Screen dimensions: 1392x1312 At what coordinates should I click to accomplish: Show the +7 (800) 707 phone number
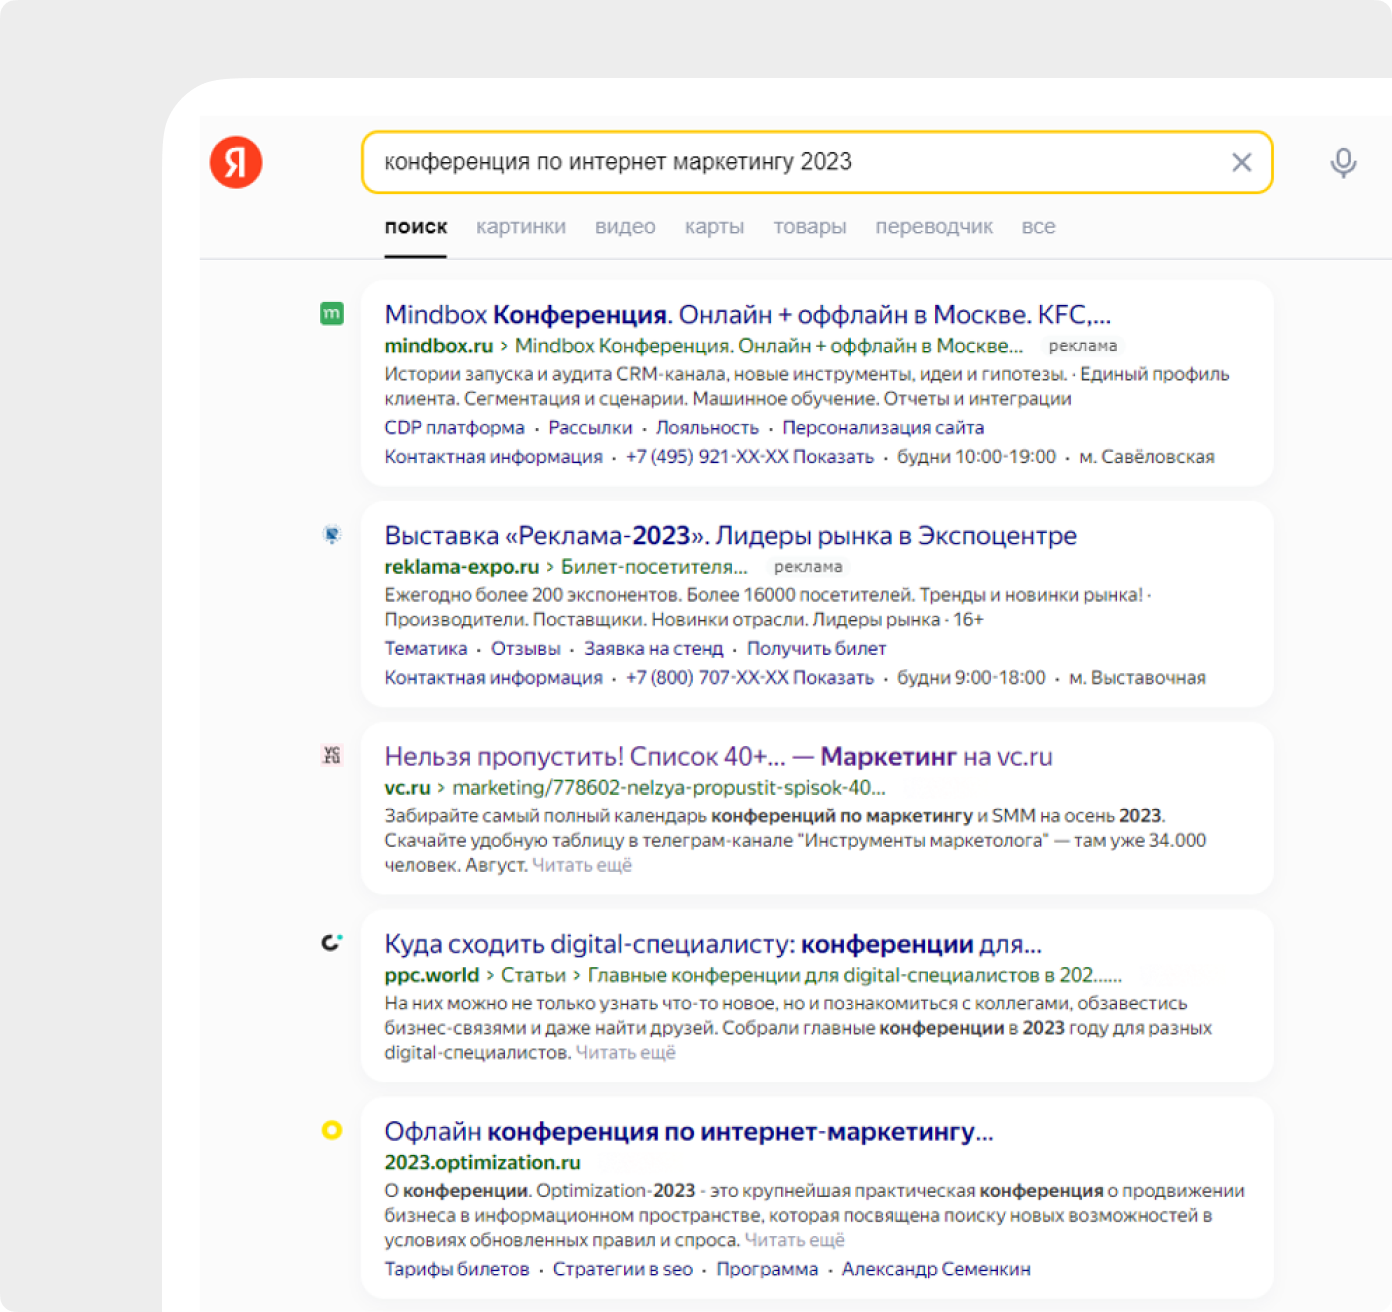[x=750, y=678]
